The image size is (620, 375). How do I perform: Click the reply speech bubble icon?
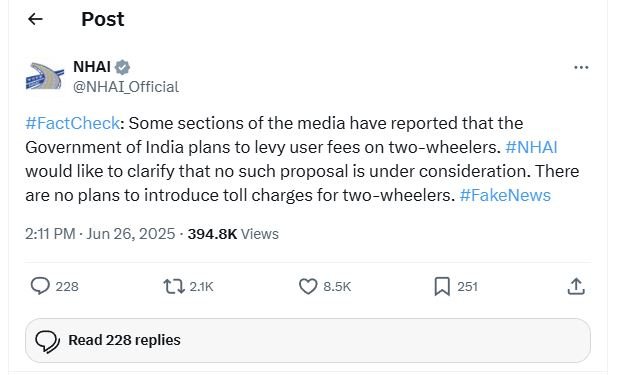click(x=40, y=286)
